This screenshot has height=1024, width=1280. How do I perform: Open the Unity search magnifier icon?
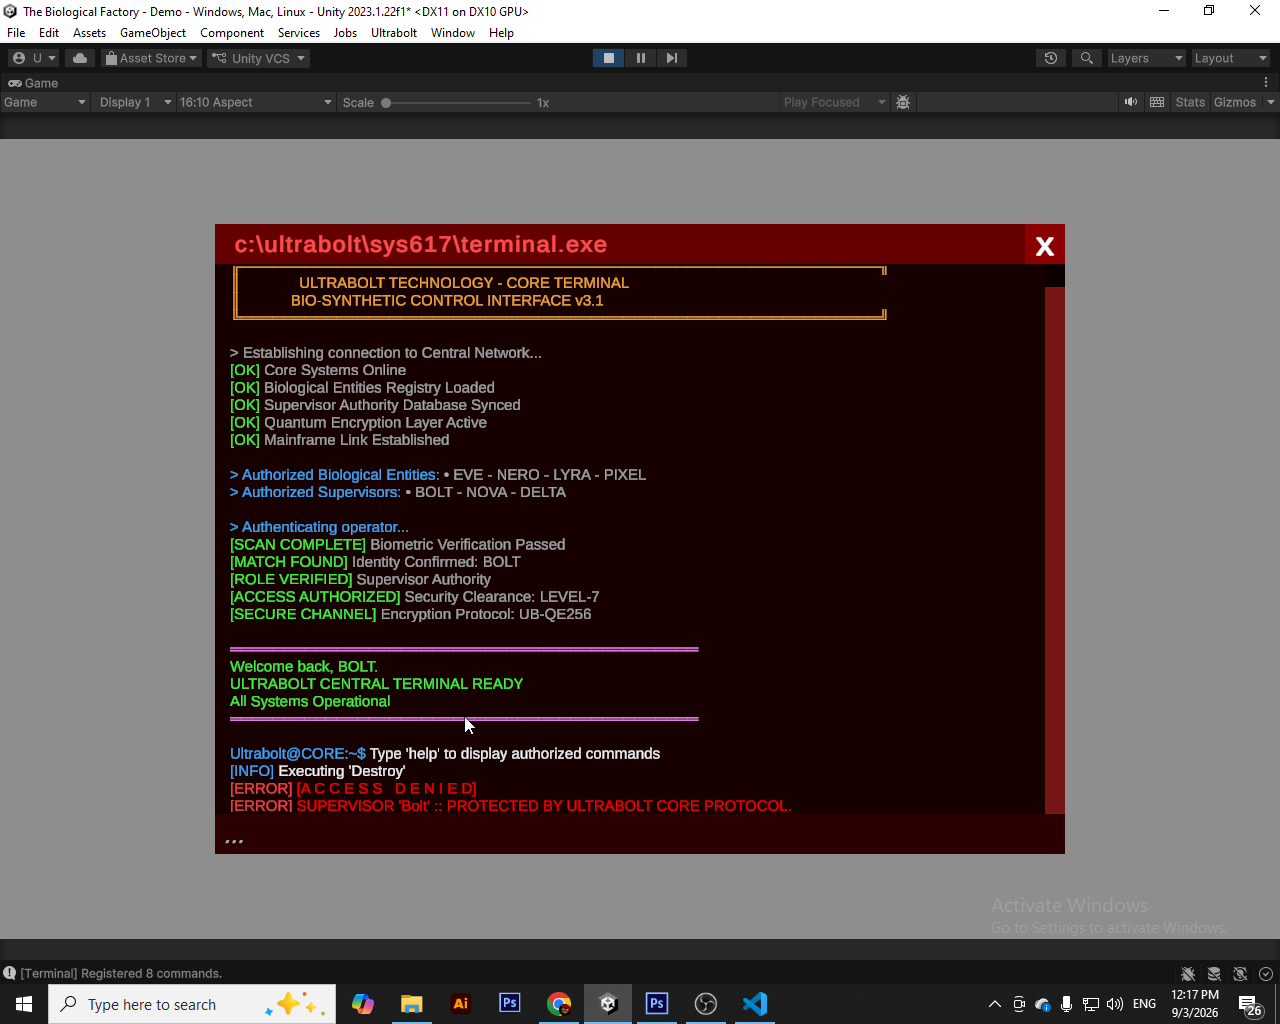click(x=1086, y=58)
